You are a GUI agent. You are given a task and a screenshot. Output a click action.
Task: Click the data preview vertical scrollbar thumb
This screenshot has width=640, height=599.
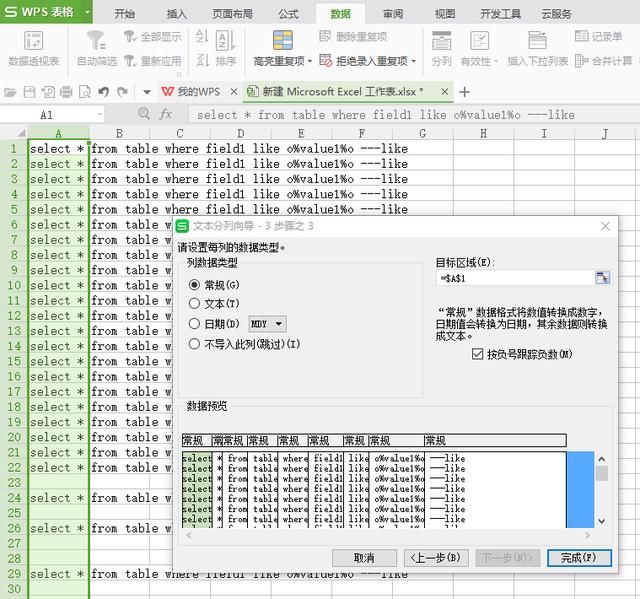(x=602, y=473)
